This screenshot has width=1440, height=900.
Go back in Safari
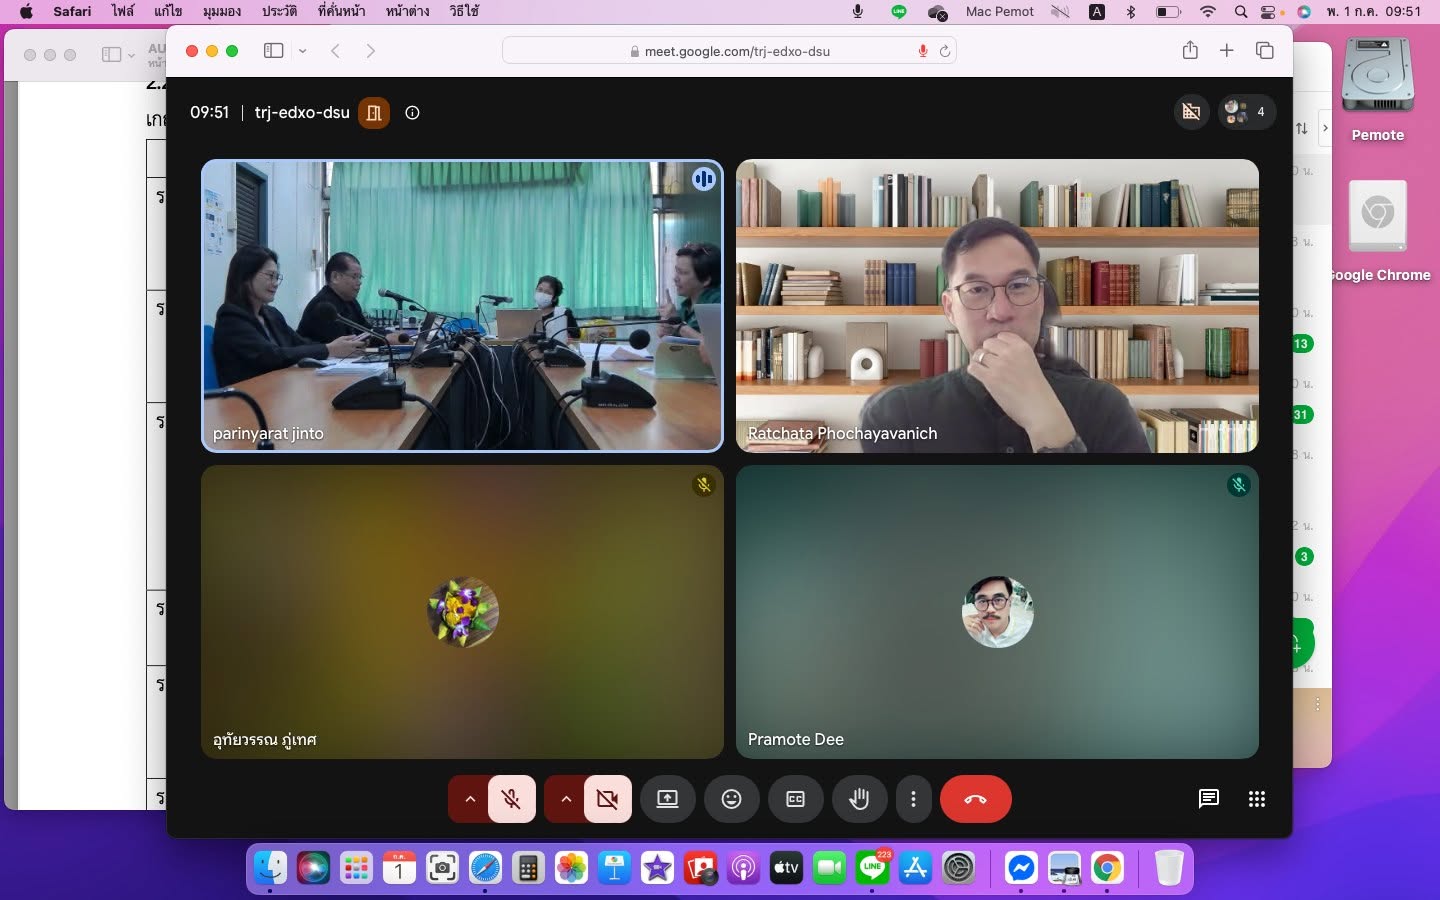click(336, 51)
